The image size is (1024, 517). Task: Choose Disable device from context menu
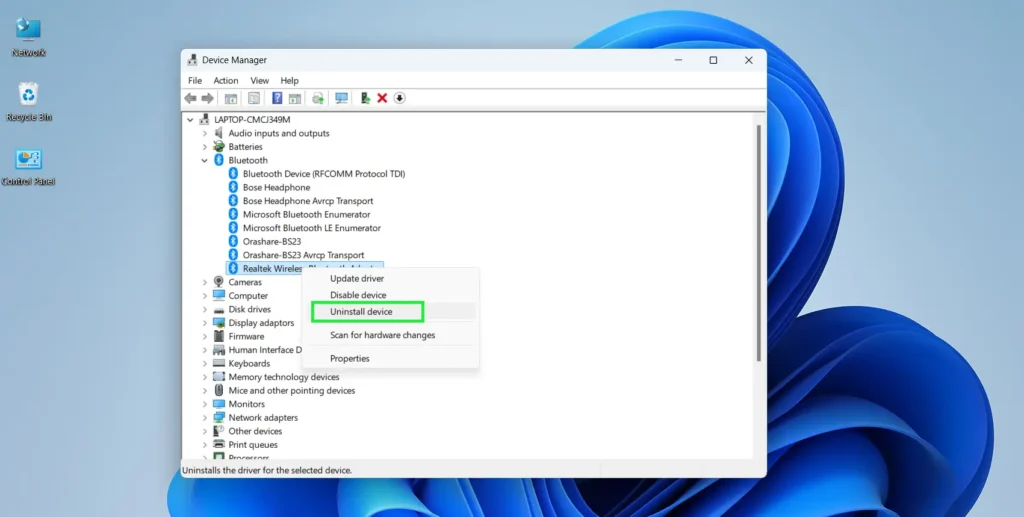pyautogui.click(x=391, y=295)
